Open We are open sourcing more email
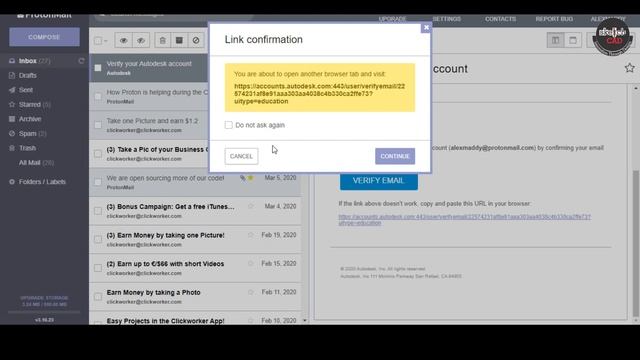 click(196, 182)
